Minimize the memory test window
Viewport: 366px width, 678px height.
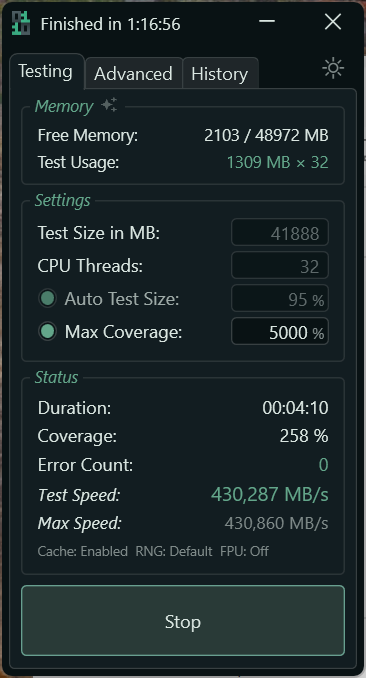[x=267, y=21]
